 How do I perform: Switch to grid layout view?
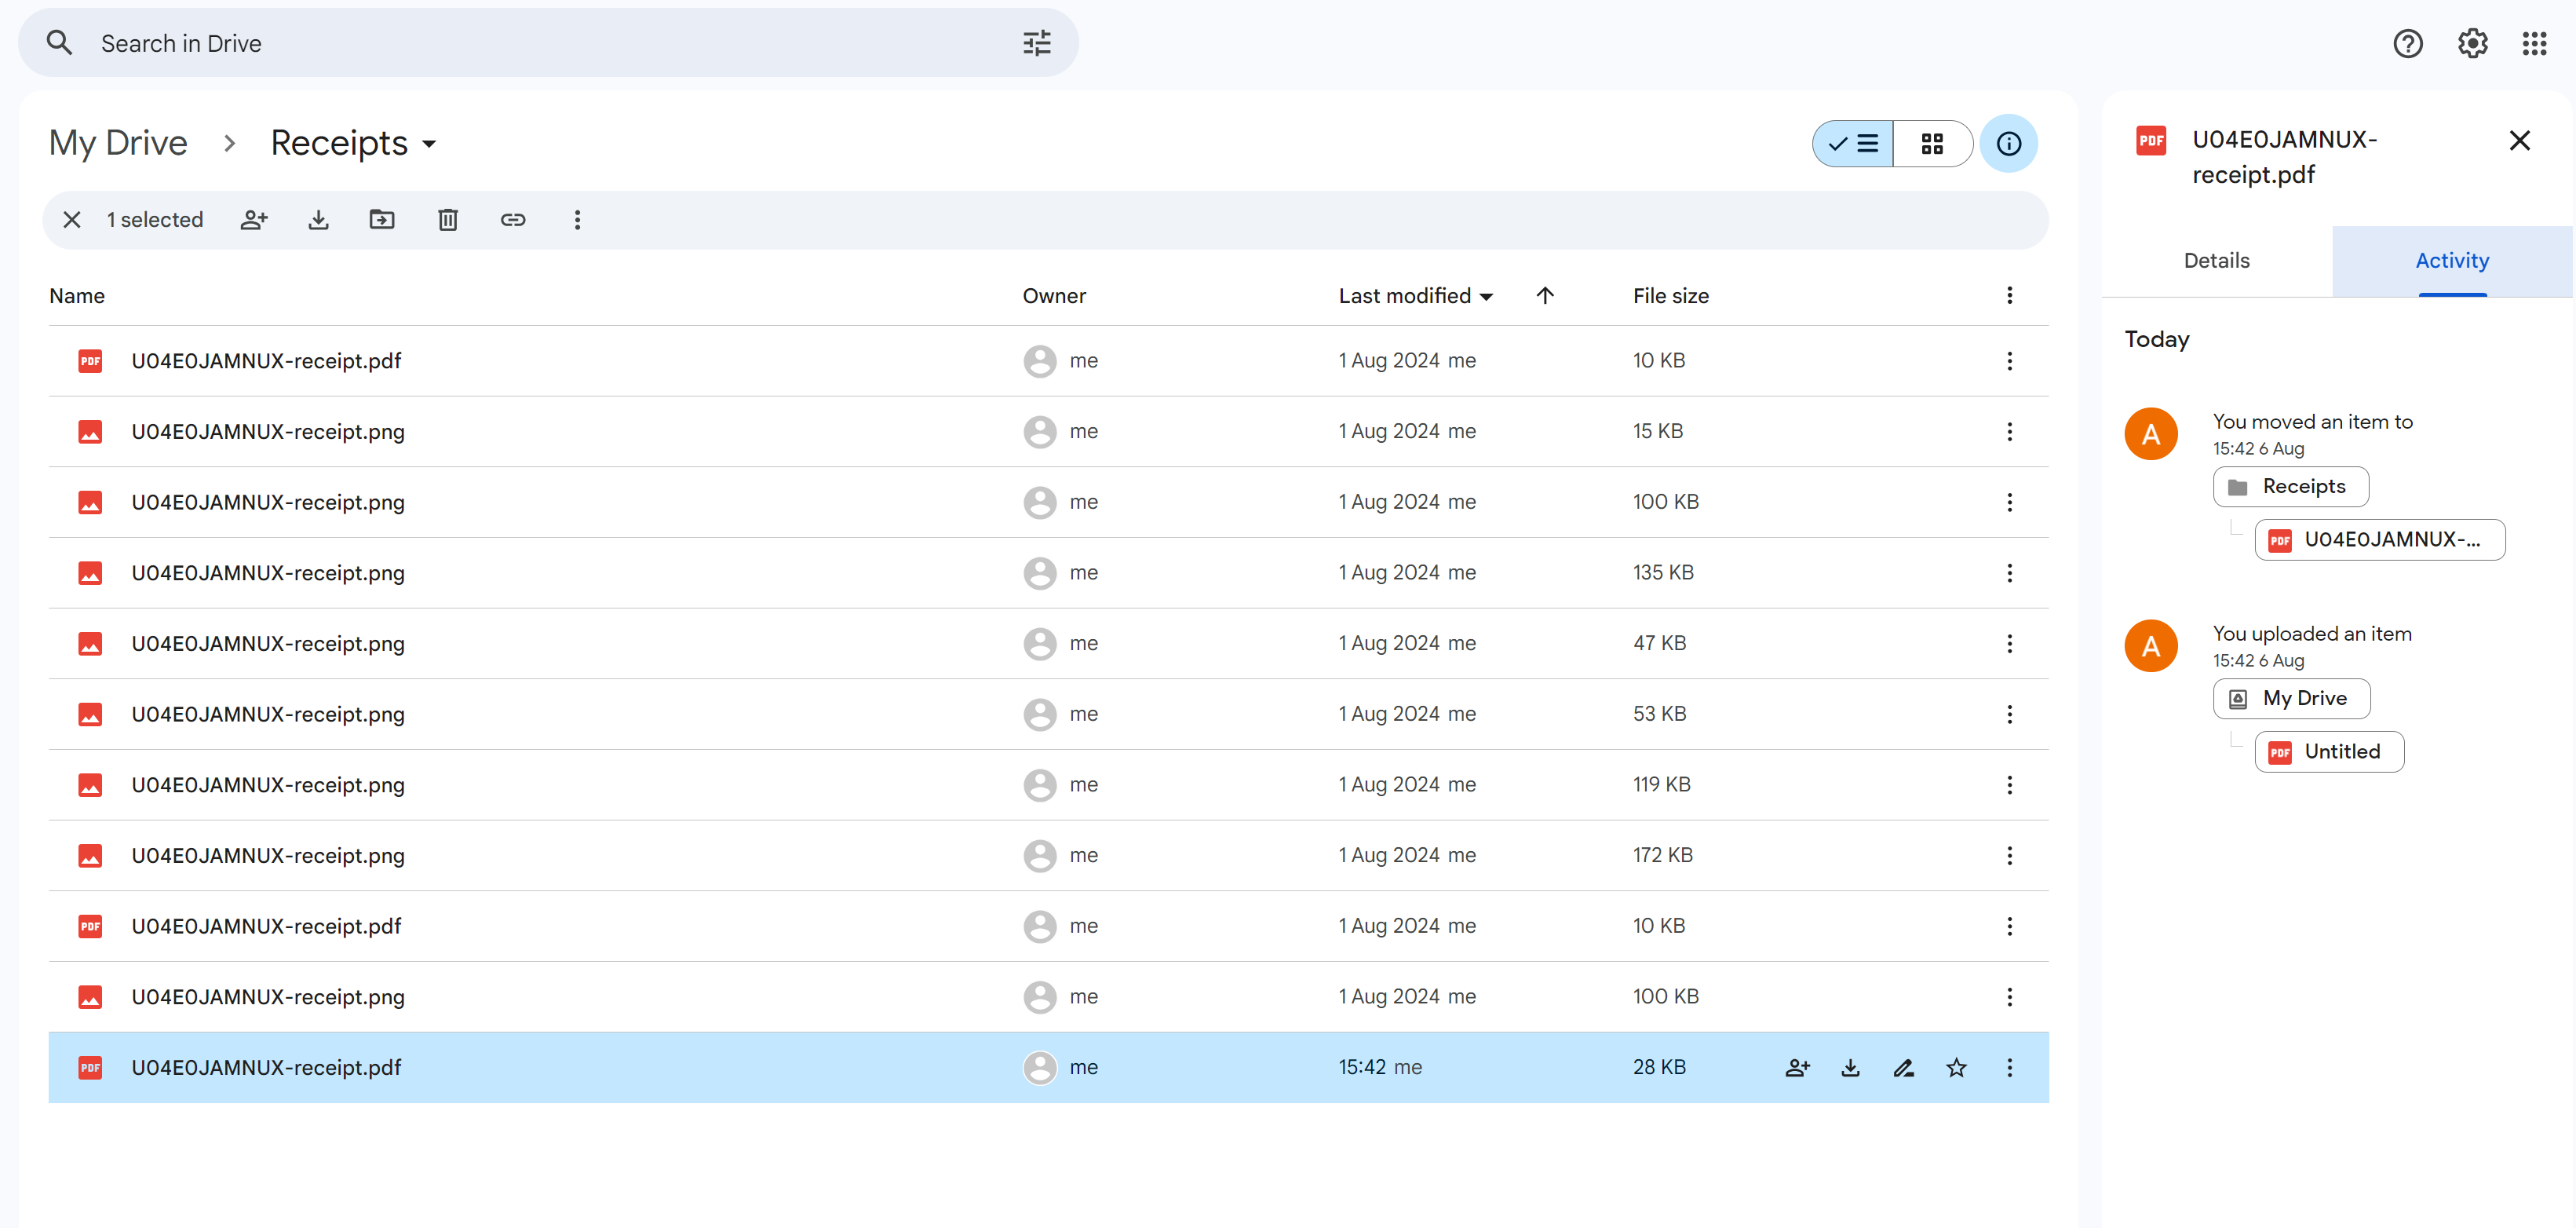(x=1932, y=144)
